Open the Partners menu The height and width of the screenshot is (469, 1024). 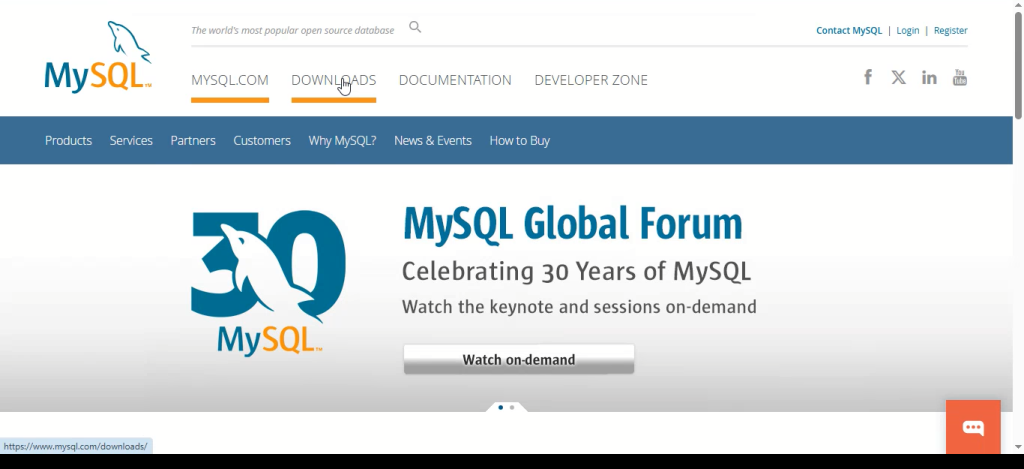click(x=193, y=140)
